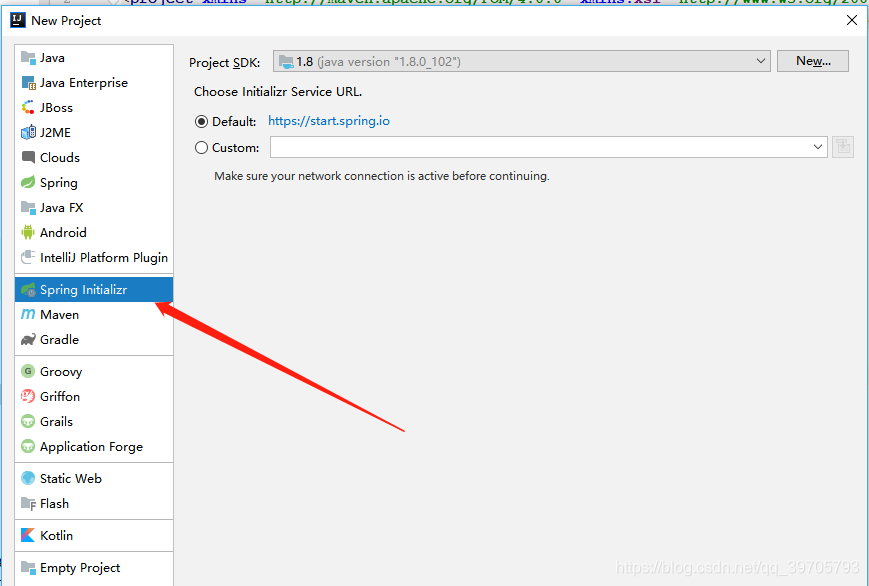Select the "Spring Initializr" list entry text

click(84, 289)
